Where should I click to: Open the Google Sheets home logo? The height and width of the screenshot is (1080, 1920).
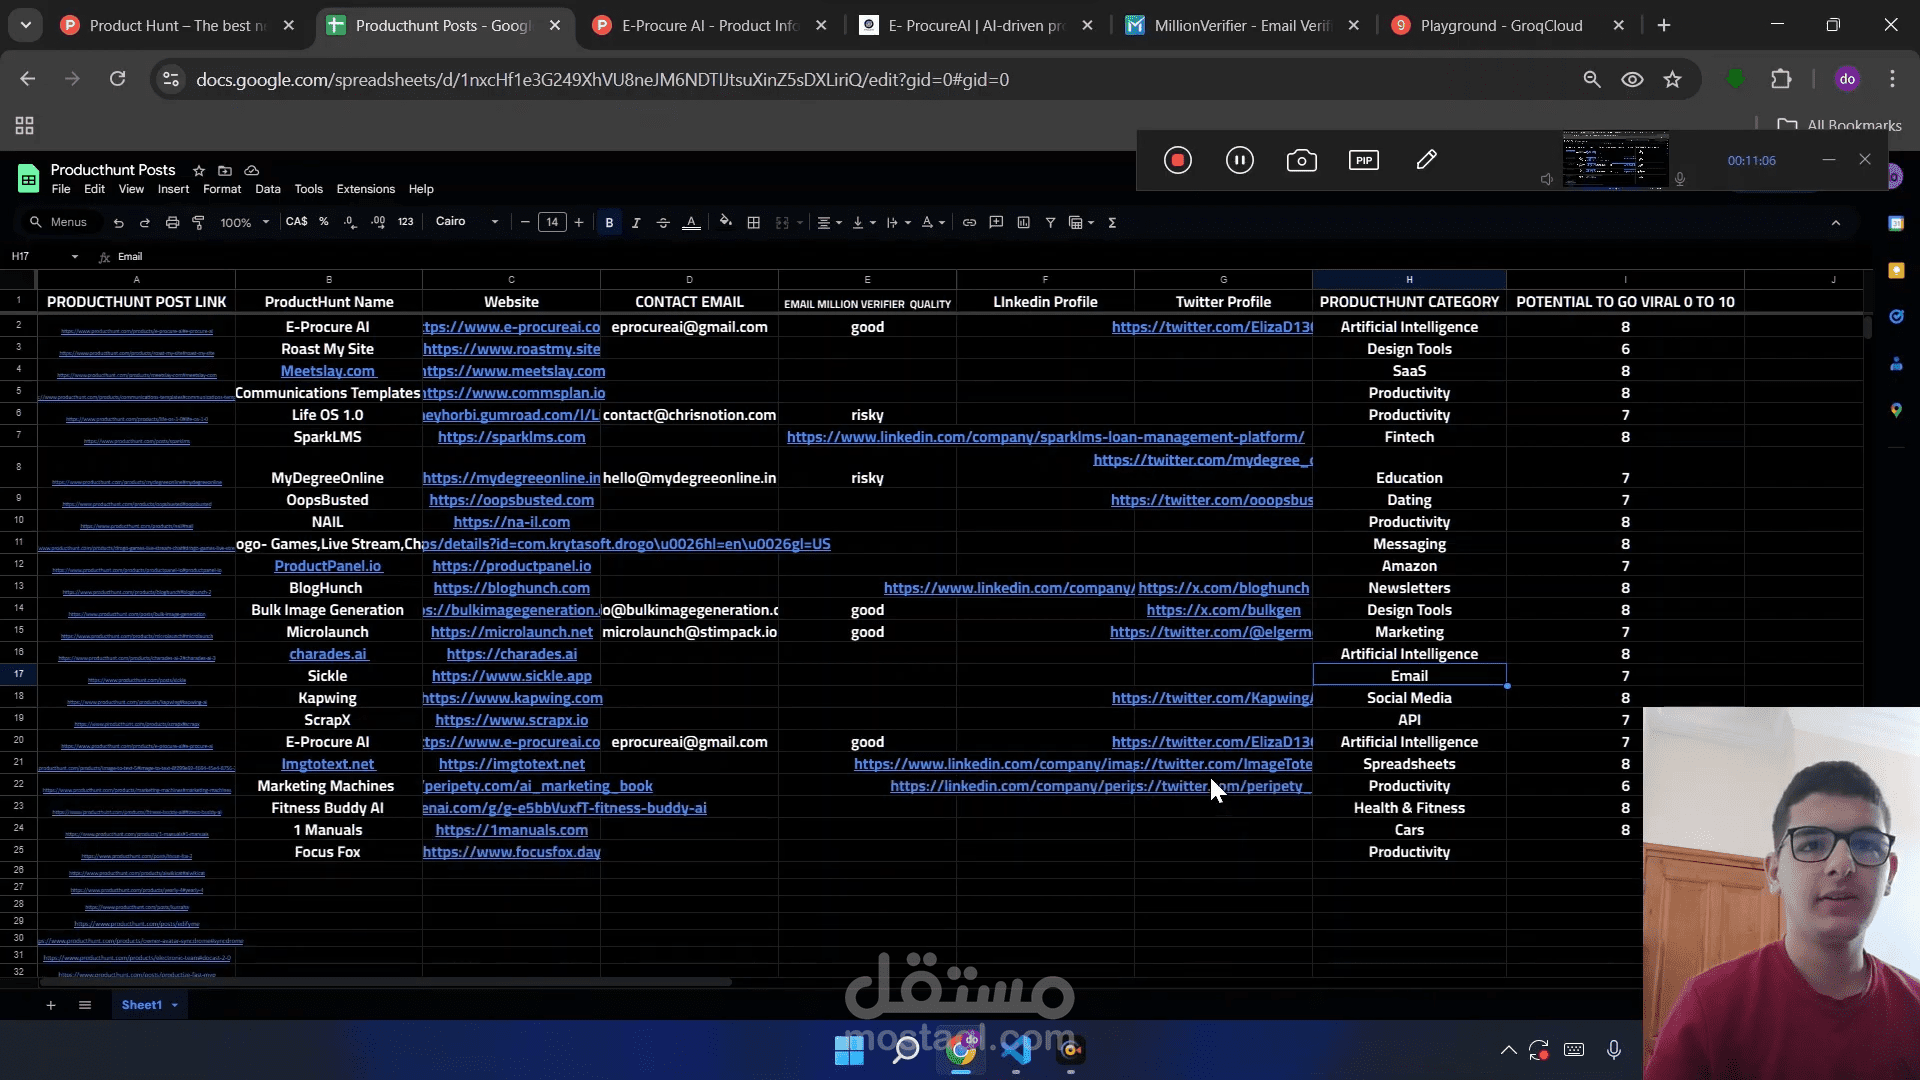coord(28,179)
